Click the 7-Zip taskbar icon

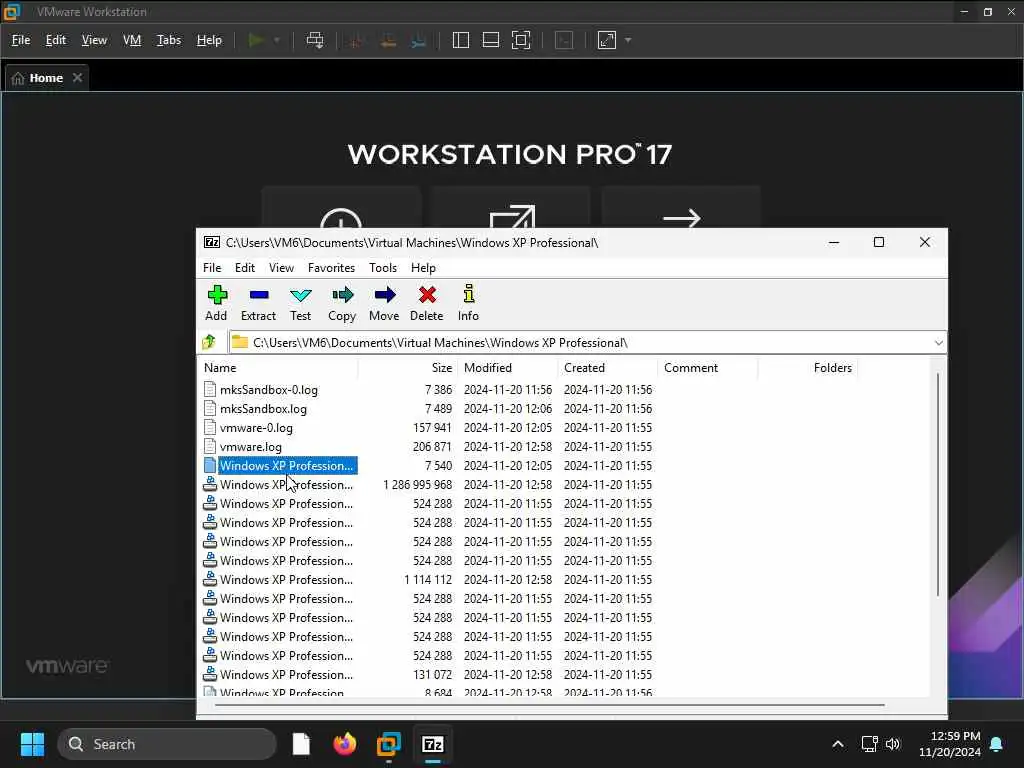pos(432,744)
